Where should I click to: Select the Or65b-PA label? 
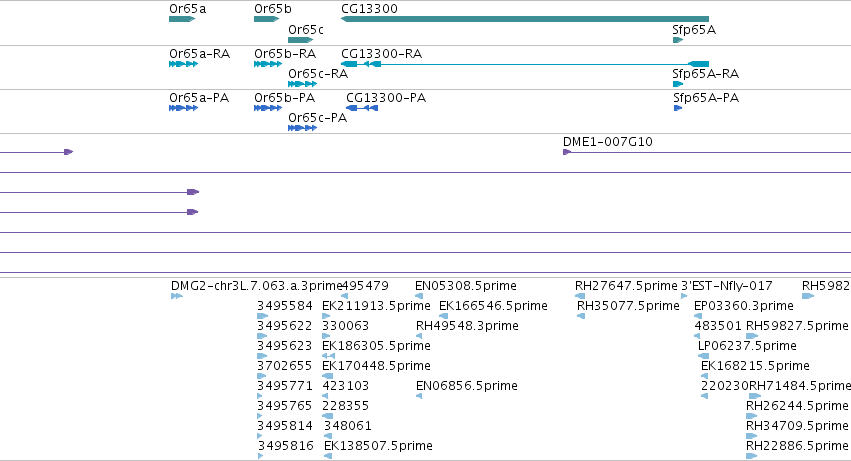[x=284, y=98]
